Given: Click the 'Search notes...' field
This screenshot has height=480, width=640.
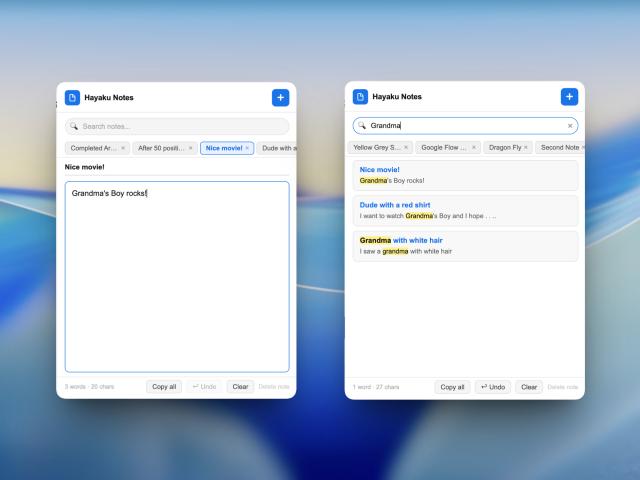Looking at the screenshot, I should click(177, 126).
